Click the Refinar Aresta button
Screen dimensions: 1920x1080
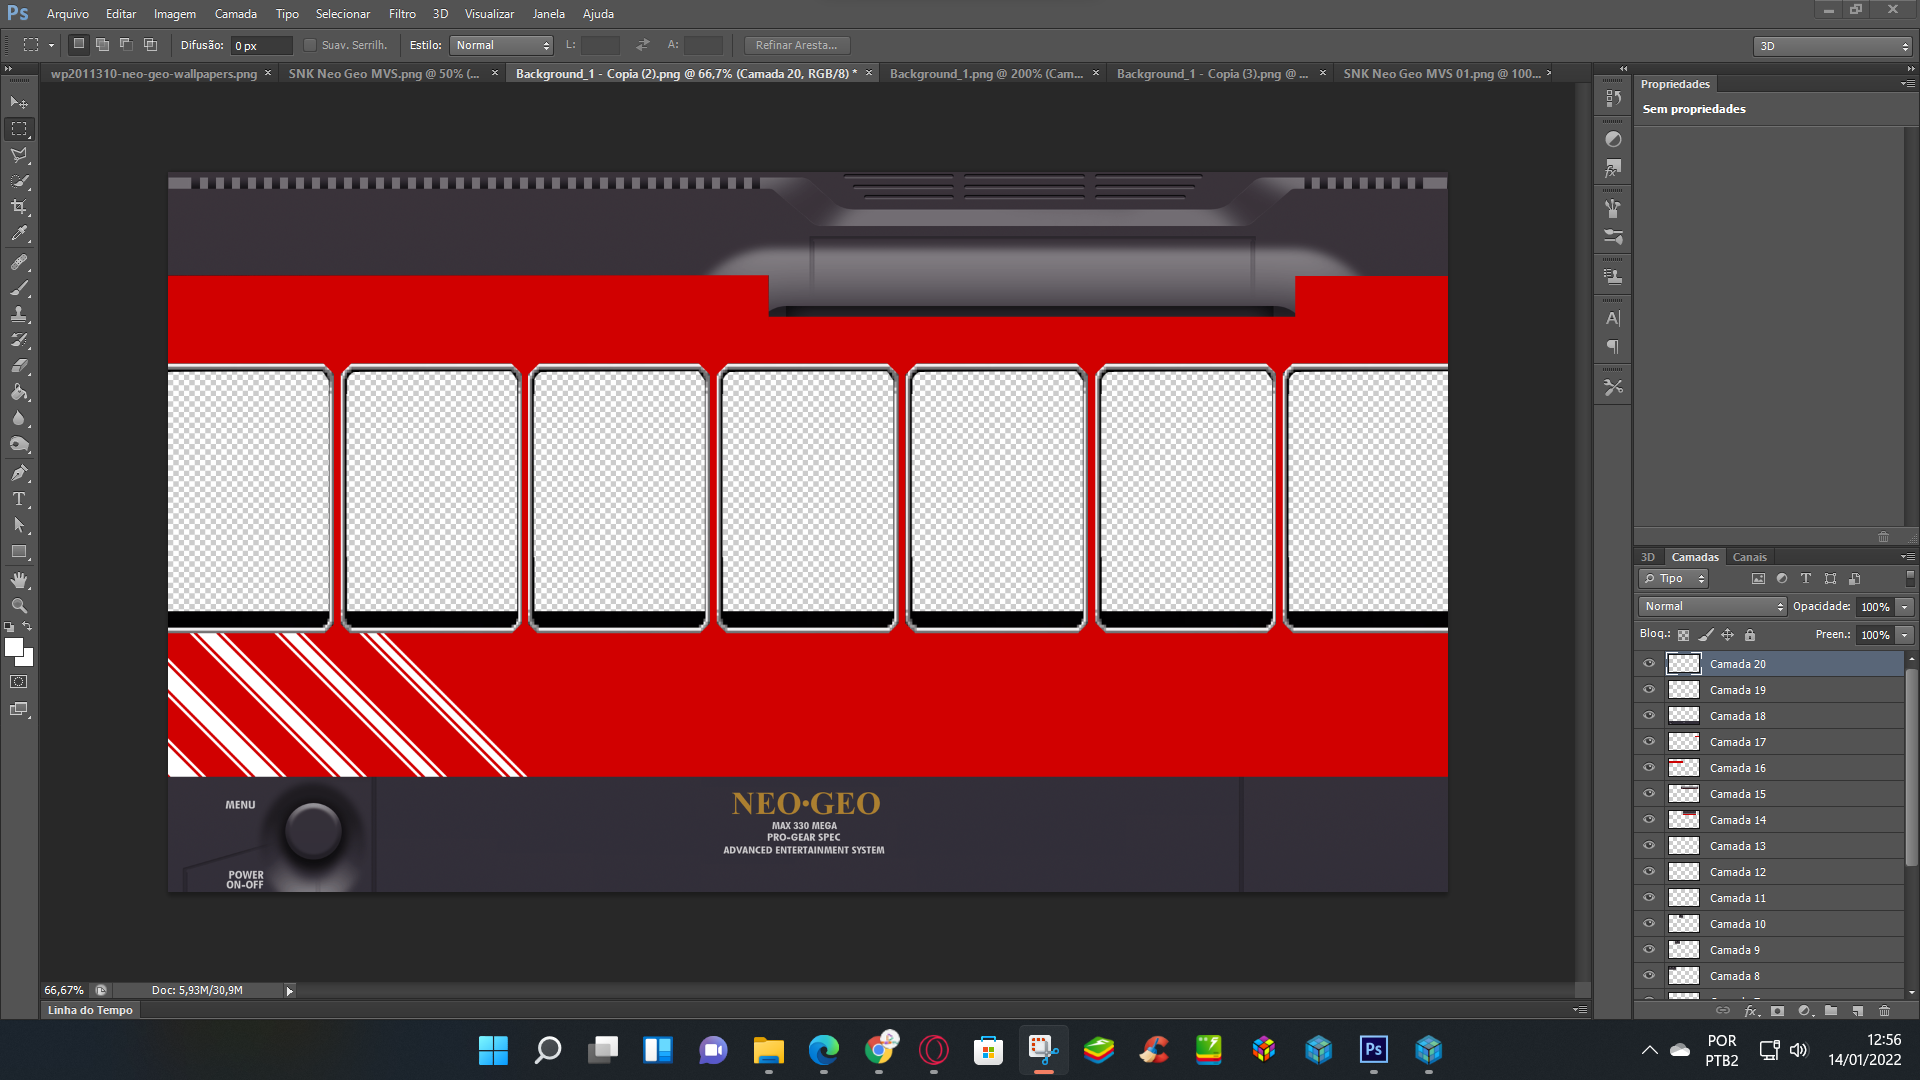pyautogui.click(x=797, y=45)
